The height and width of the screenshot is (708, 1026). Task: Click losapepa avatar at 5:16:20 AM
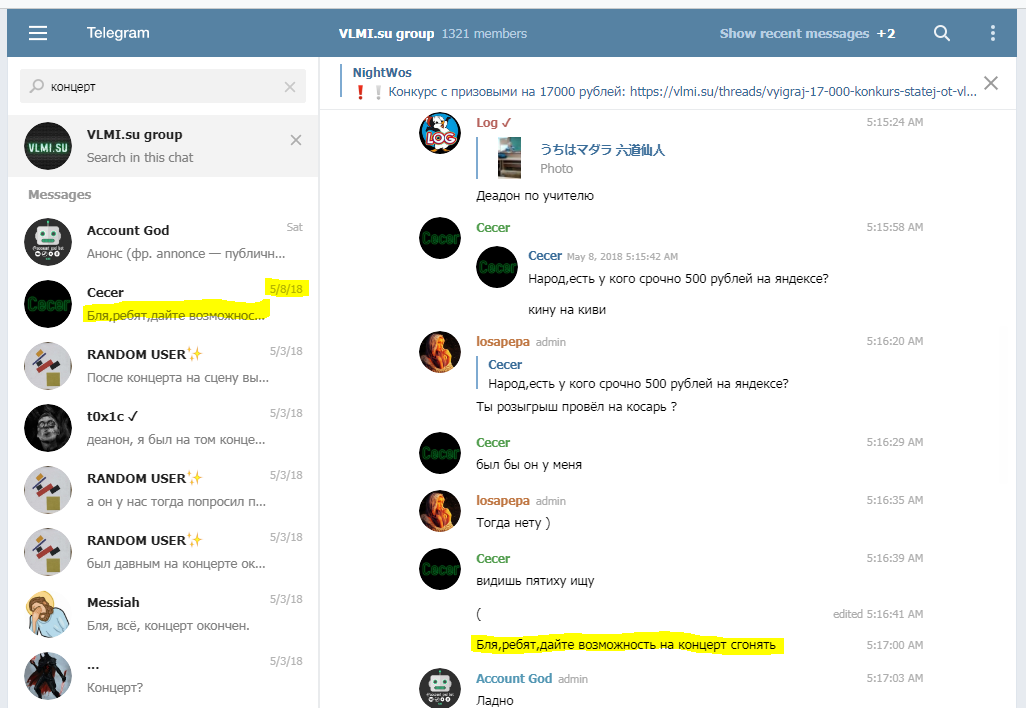coord(440,352)
